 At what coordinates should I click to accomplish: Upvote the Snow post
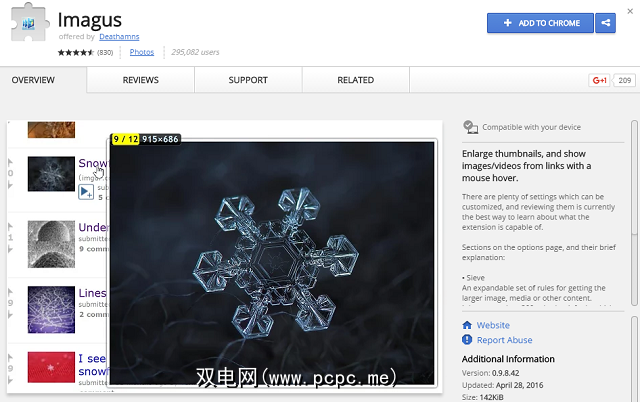point(11,163)
